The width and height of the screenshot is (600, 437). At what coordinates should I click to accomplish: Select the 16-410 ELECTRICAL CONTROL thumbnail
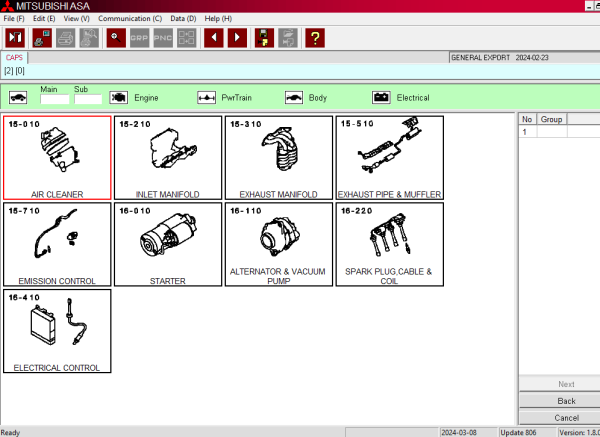[x=57, y=331]
